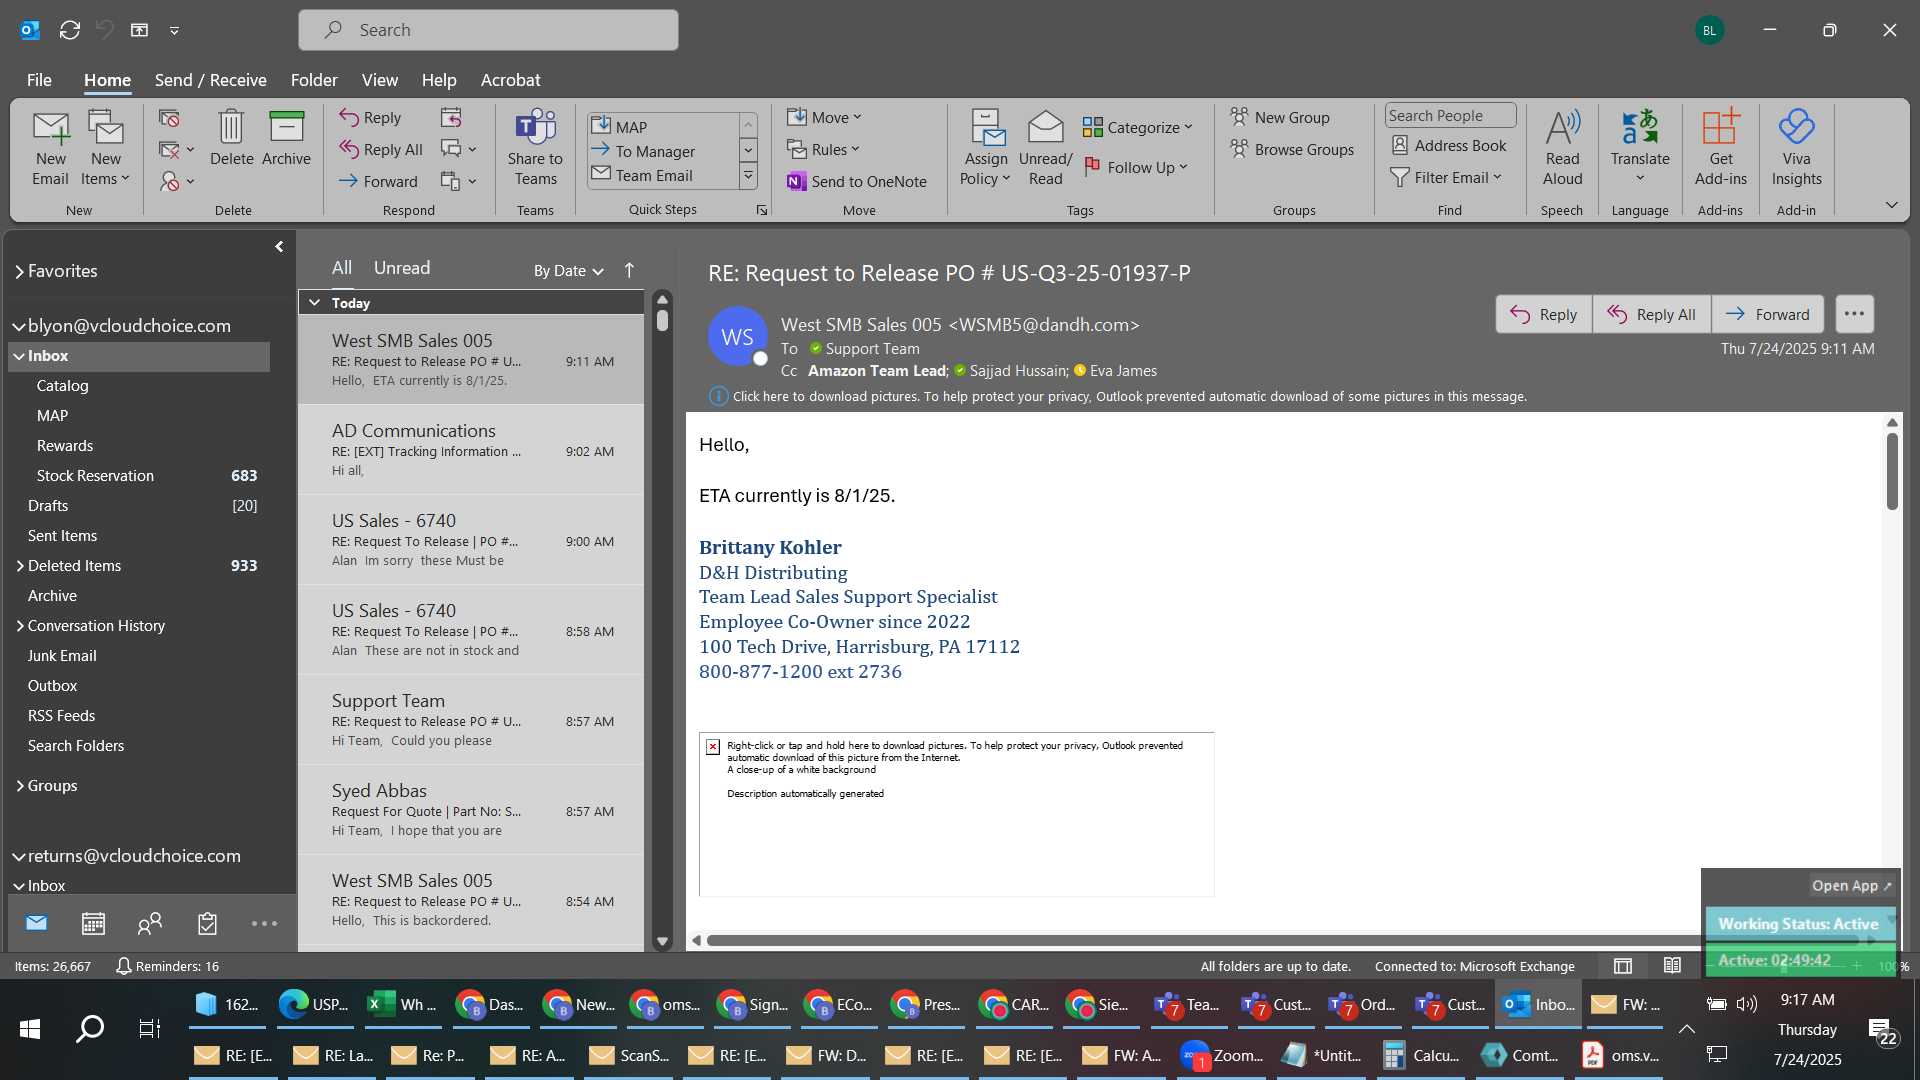Expand the Conversation History folder
The width and height of the screenshot is (1920, 1080).
click(x=19, y=626)
